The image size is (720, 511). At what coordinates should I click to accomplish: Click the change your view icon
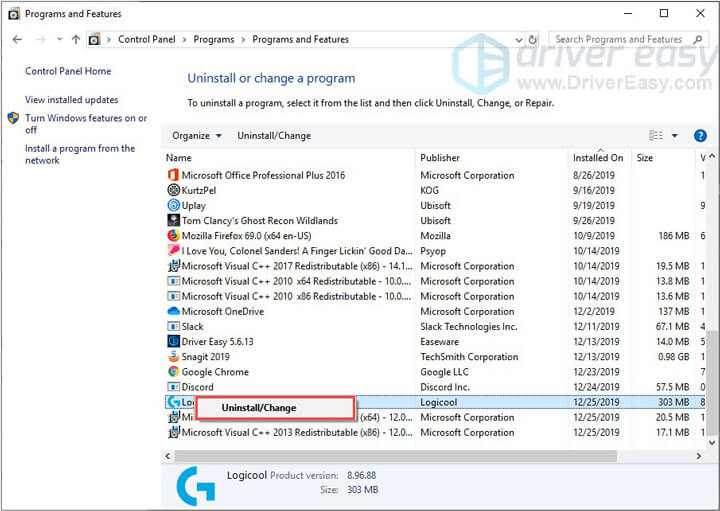[x=656, y=135]
